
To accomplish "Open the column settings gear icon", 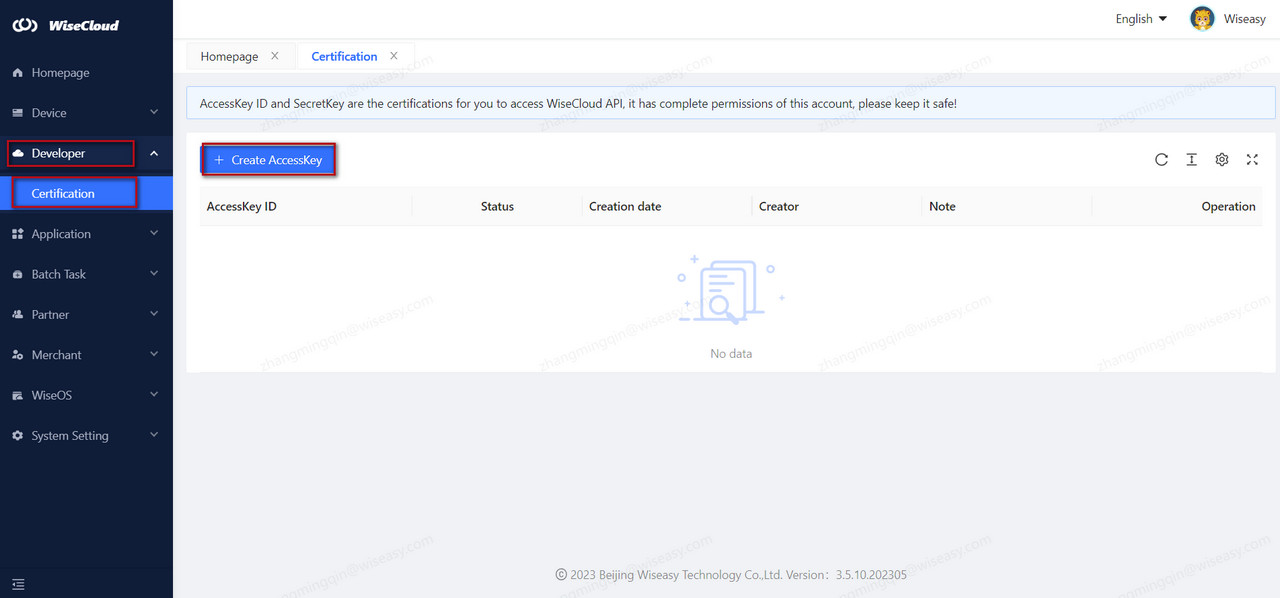I will click(x=1221, y=160).
